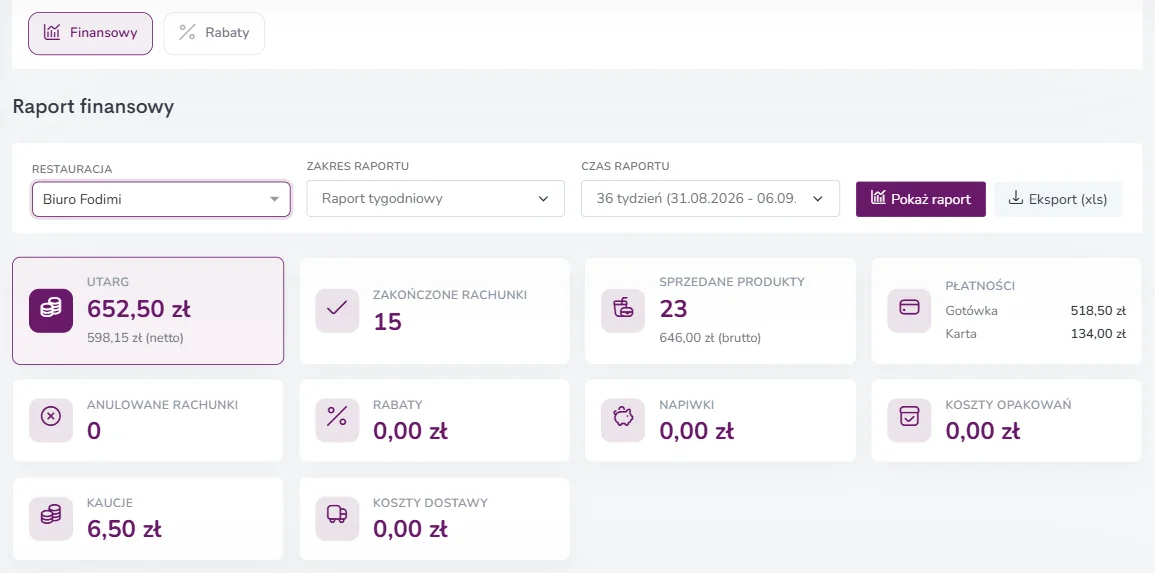Click the Sprzedane produkty count 23
This screenshot has height=573, width=1155.
pos(673,309)
